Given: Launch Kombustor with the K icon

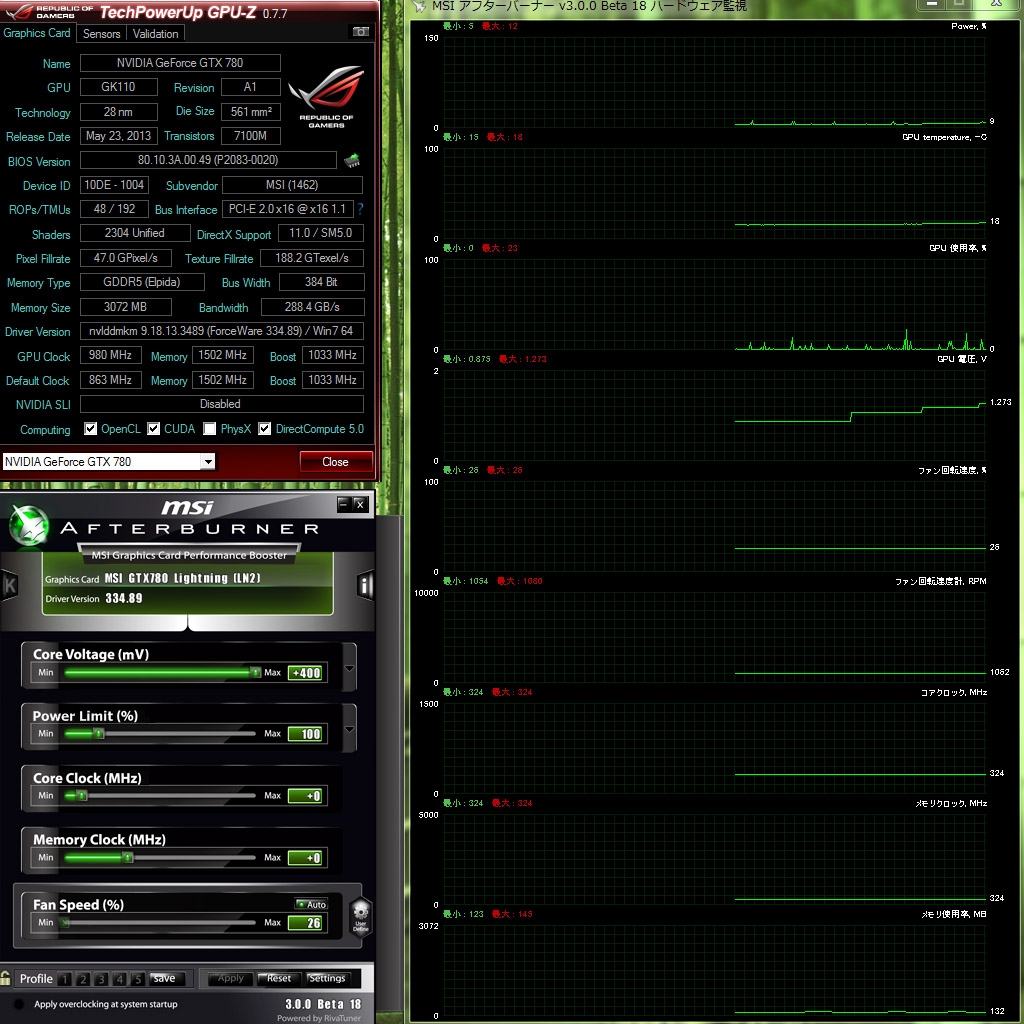Looking at the screenshot, I should 9,584.
